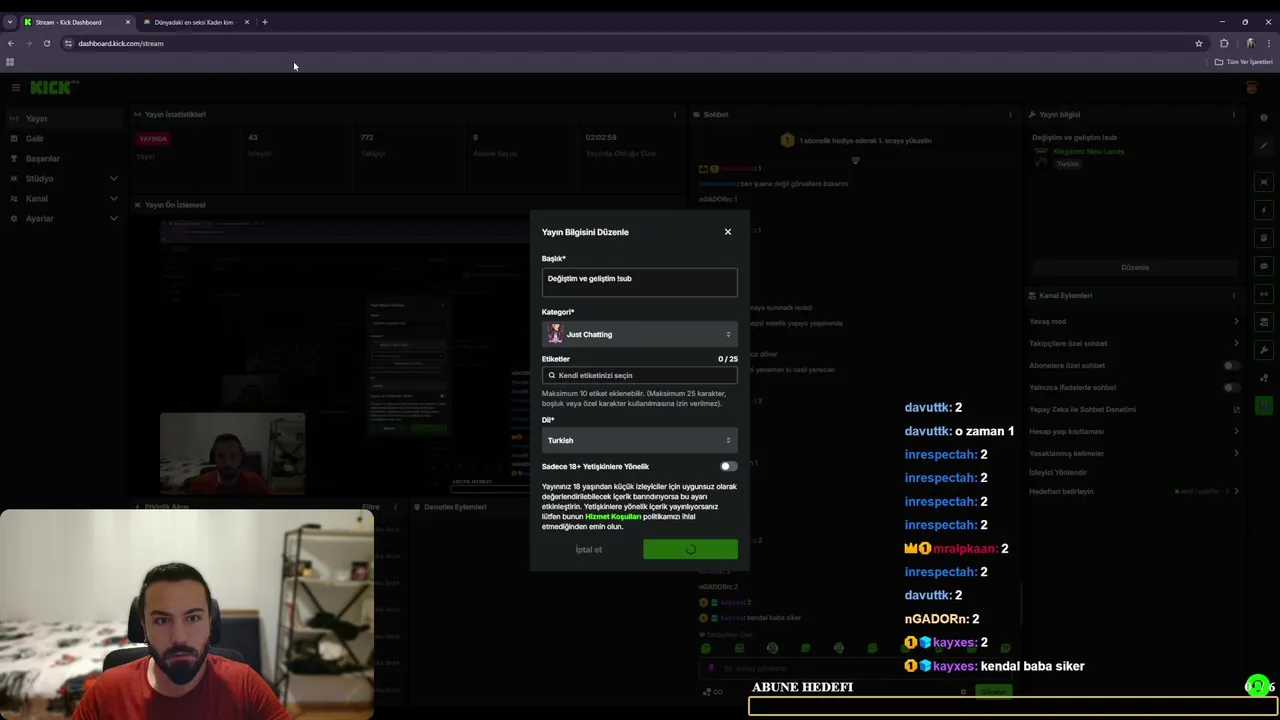The image size is (1280, 720).
Task: Open Kanal Eylemleri panel options menu
Action: tap(1234, 295)
